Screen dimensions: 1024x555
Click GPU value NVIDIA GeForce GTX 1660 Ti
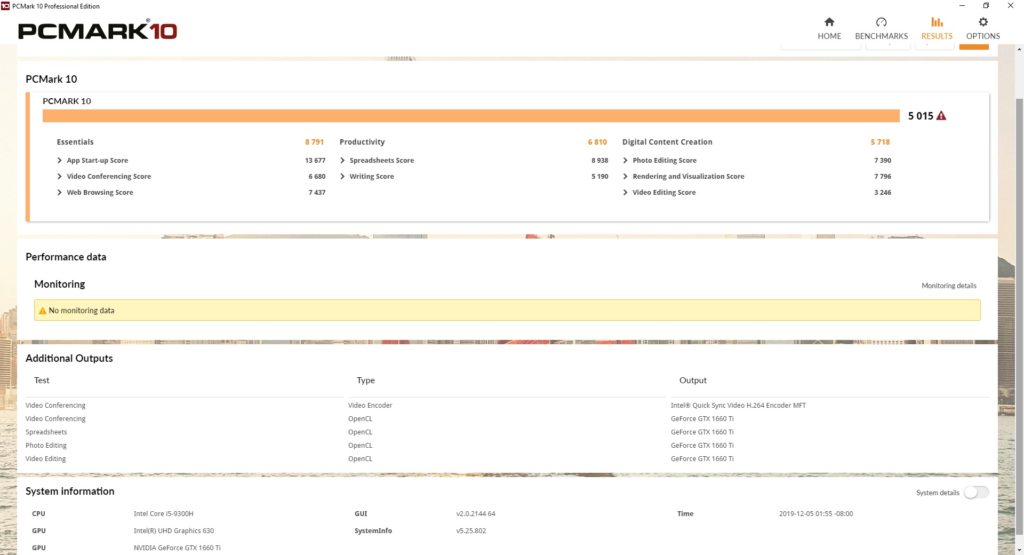click(177, 548)
